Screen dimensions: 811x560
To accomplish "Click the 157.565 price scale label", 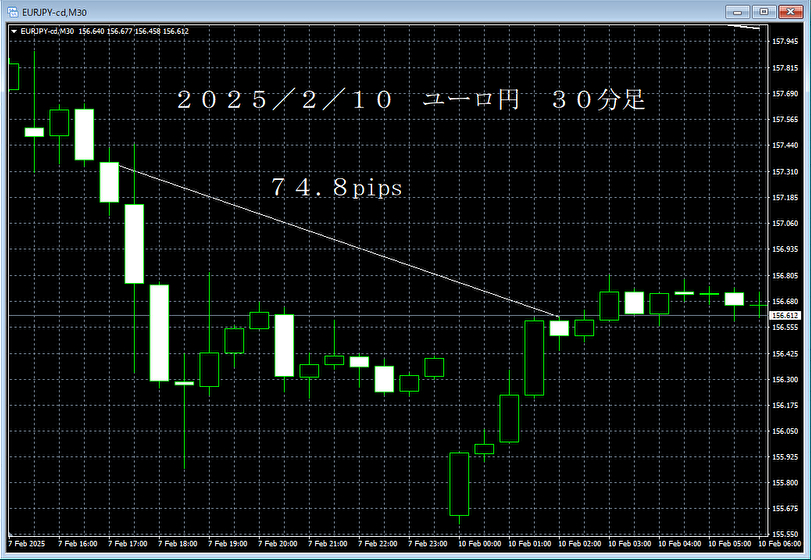I will 785,119.
